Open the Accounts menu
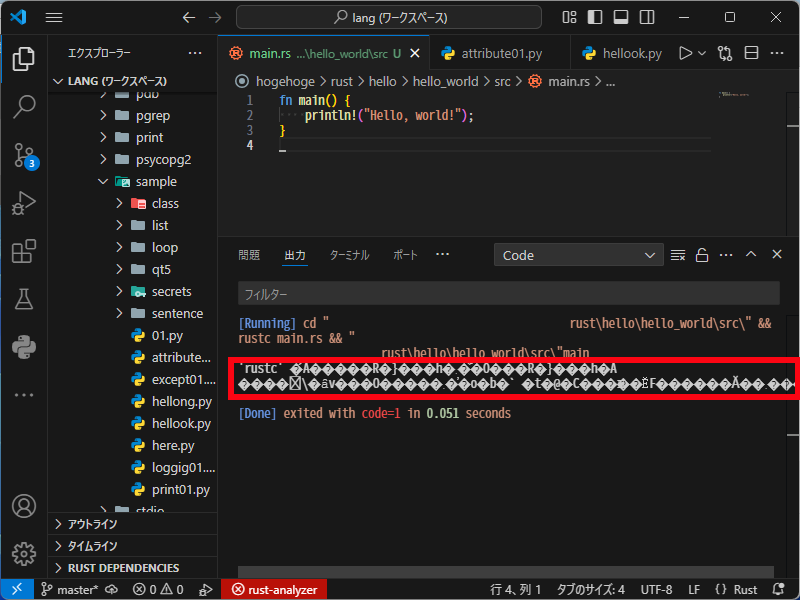This screenshot has width=800, height=600. (x=23, y=506)
